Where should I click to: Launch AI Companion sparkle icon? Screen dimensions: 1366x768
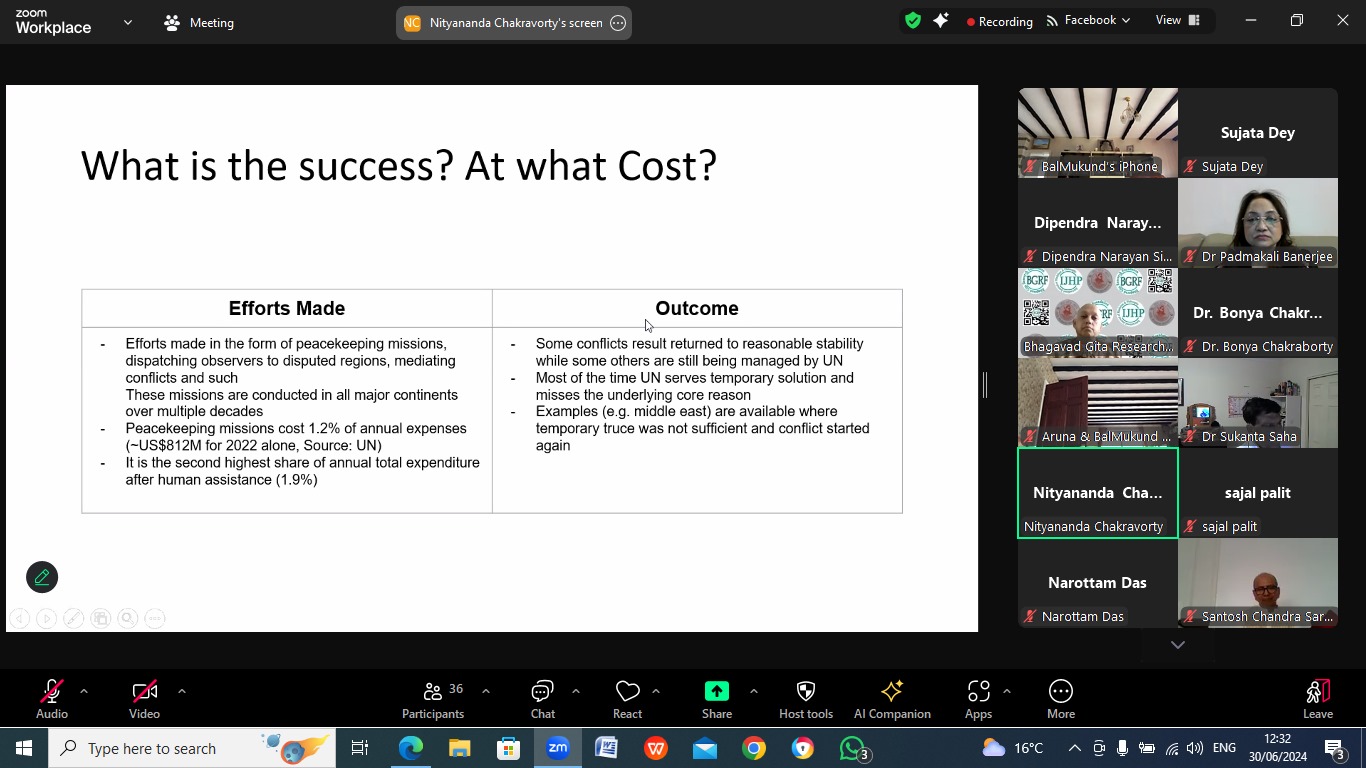pos(892,691)
